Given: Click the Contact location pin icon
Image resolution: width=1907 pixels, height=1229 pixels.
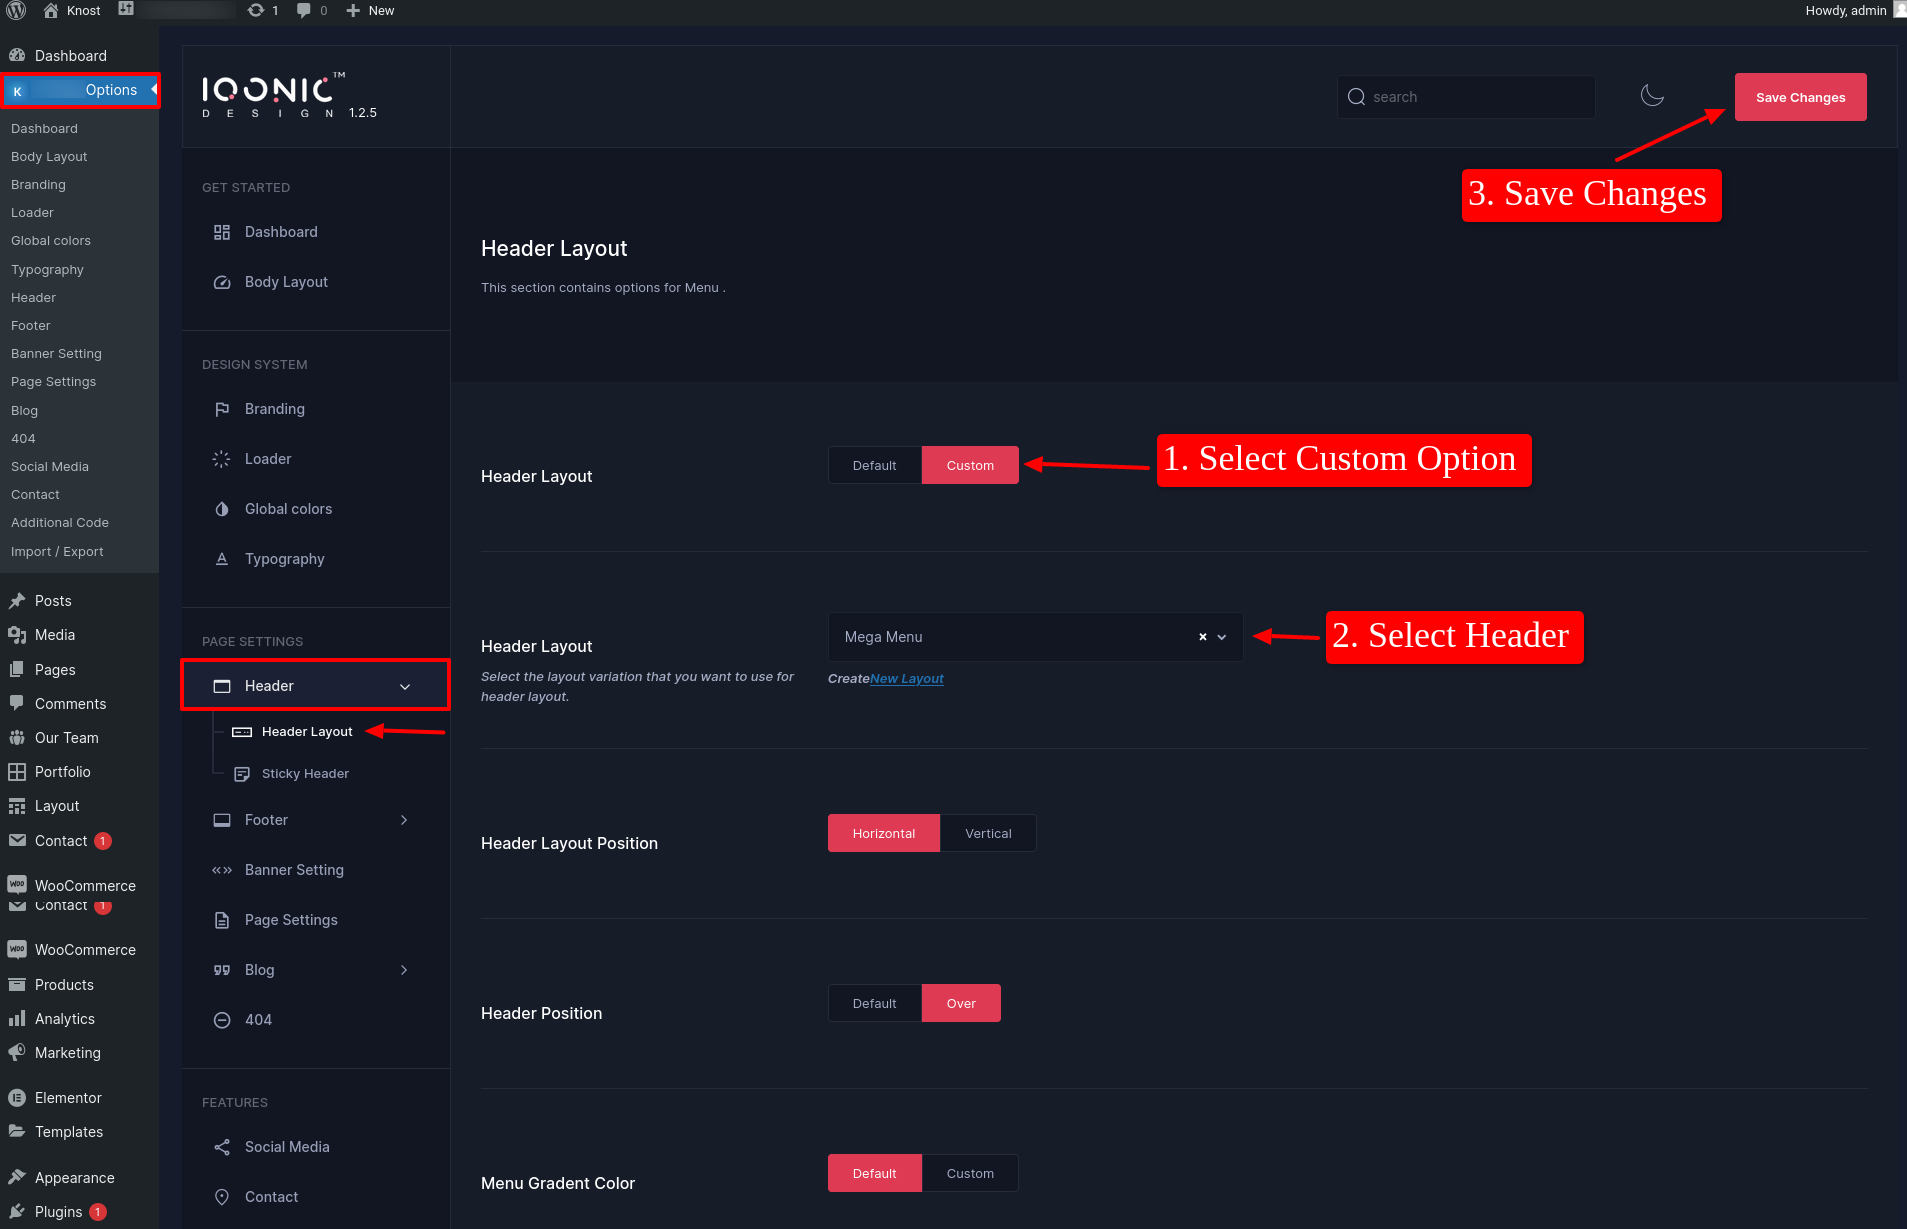Looking at the screenshot, I should (222, 1197).
